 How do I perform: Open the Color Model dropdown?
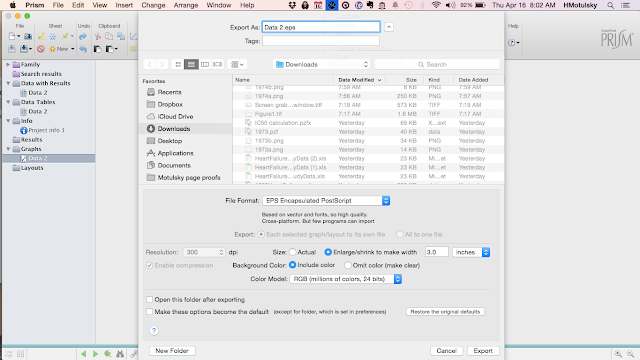pos(346,279)
